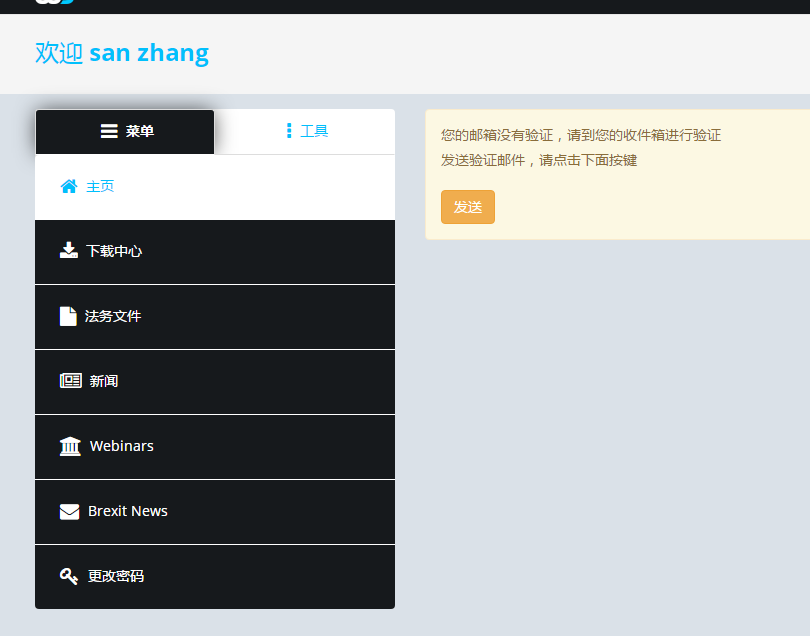The image size is (810, 636).
Task: Click the newspaper icon next to 新闻
Action: pos(71,381)
